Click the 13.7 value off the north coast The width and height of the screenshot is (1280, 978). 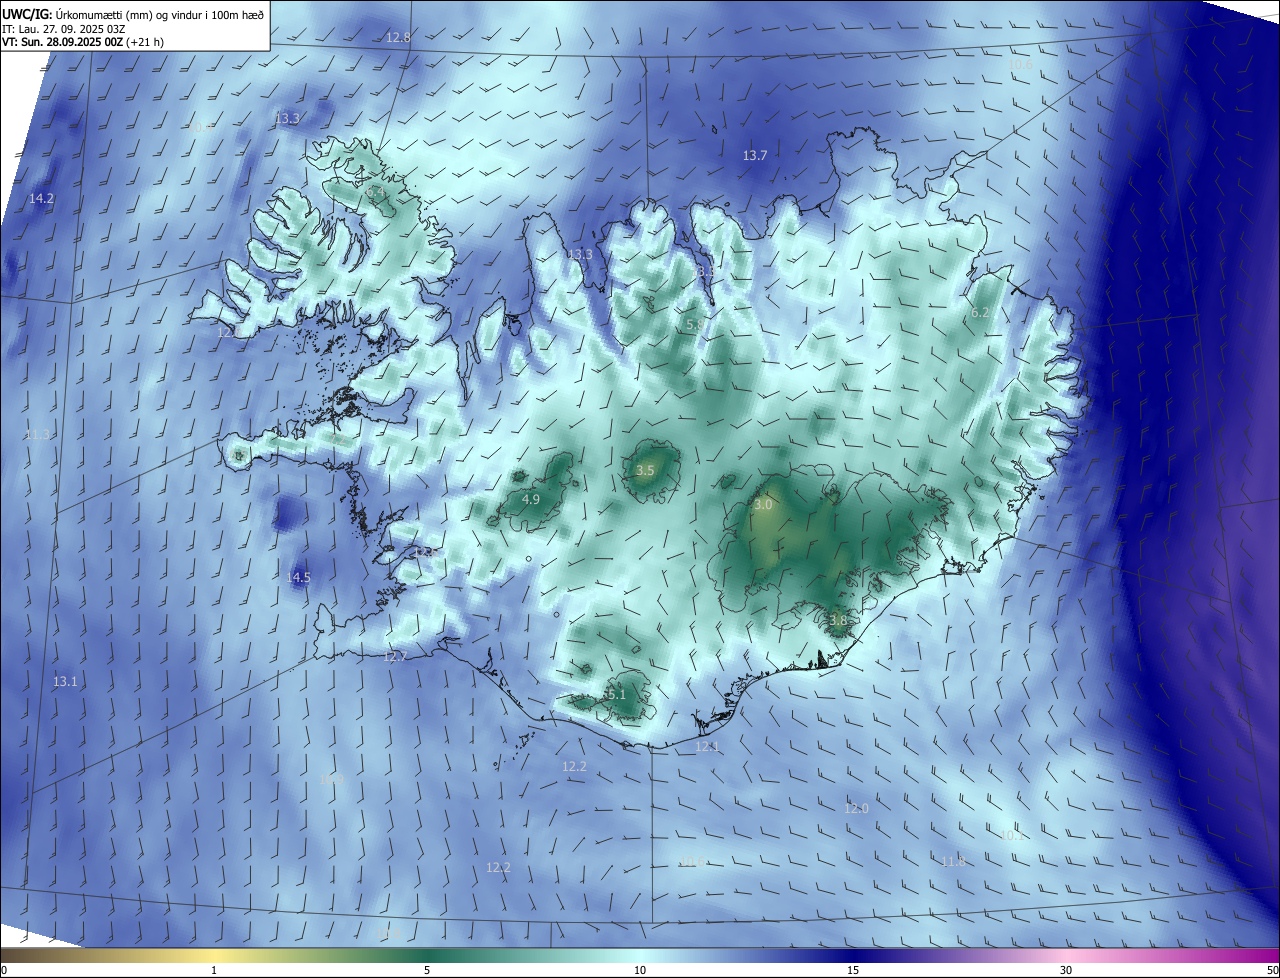(754, 156)
